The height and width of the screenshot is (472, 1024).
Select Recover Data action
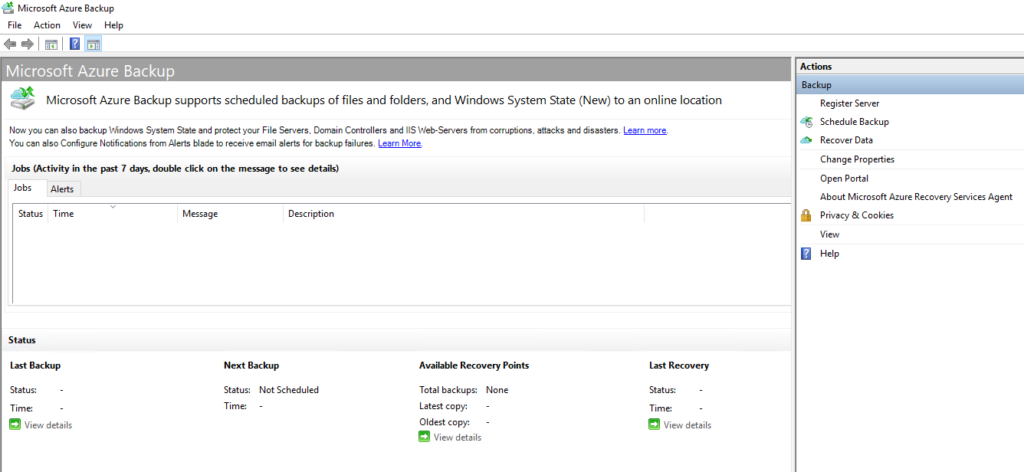click(x=846, y=140)
